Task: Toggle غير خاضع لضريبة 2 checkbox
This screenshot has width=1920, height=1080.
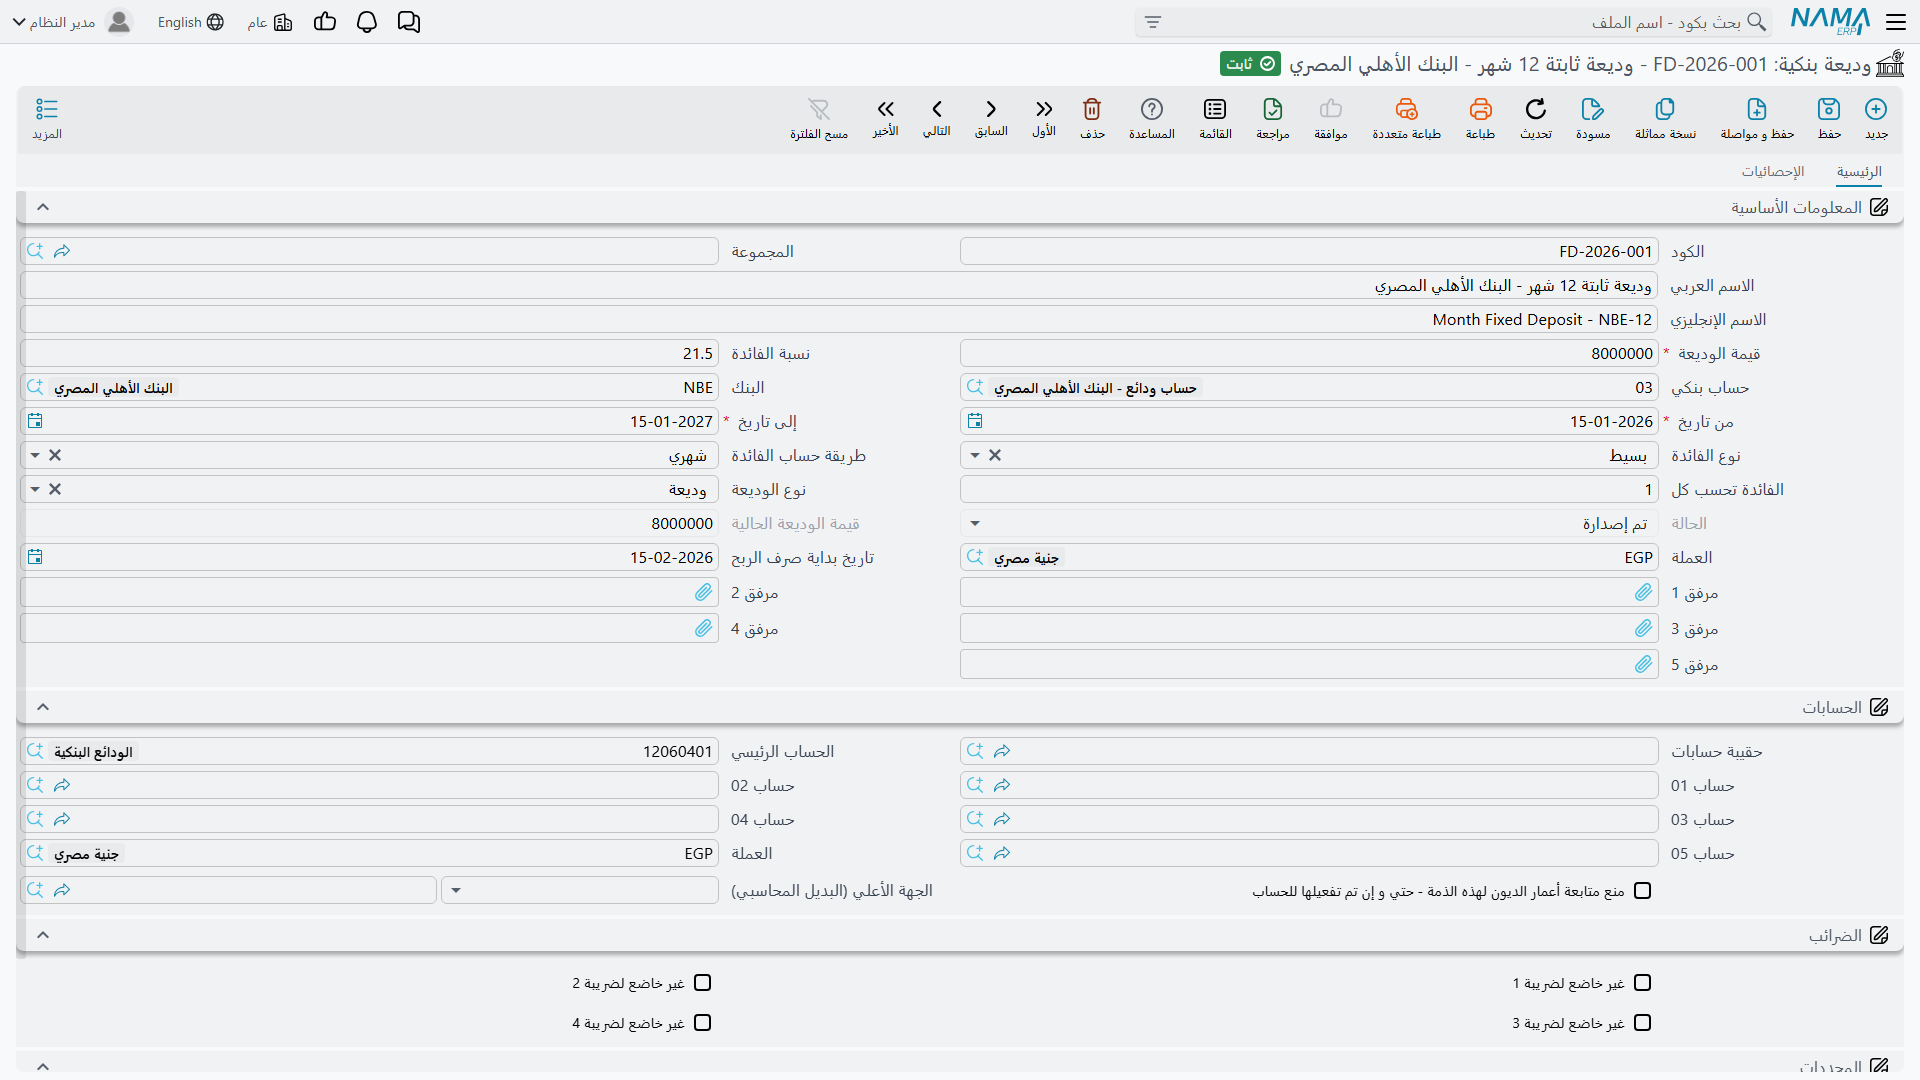Action: coord(702,983)
